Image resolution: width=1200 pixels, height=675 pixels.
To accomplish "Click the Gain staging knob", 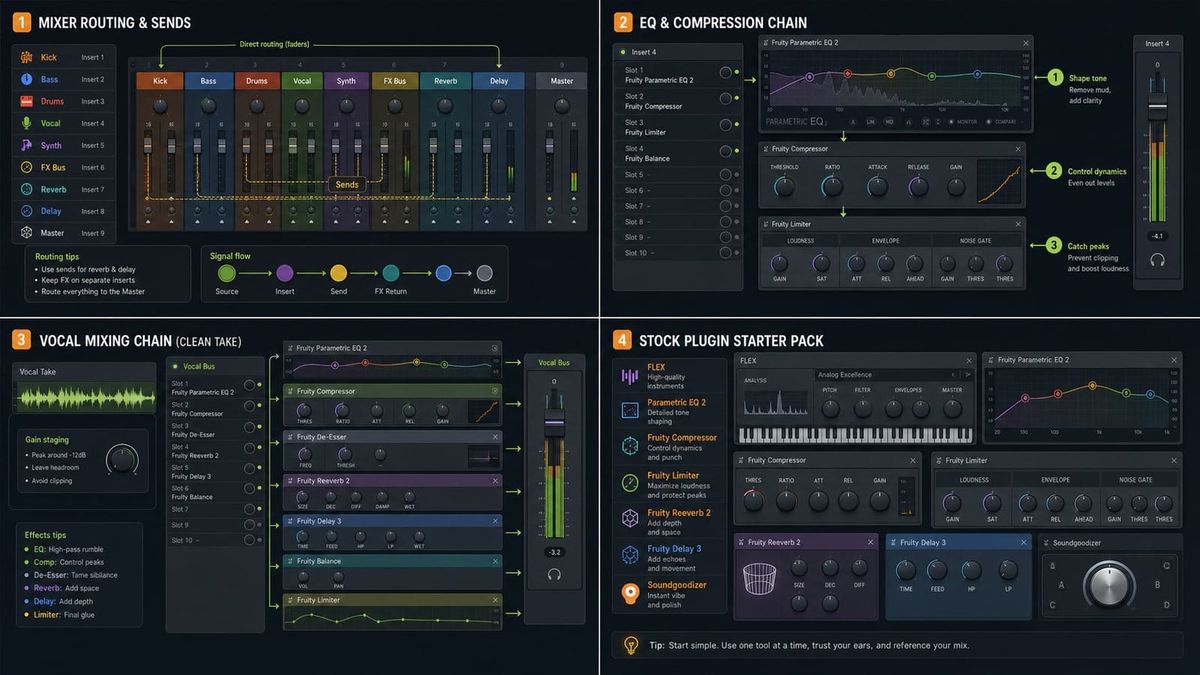I will pos(122,458).
